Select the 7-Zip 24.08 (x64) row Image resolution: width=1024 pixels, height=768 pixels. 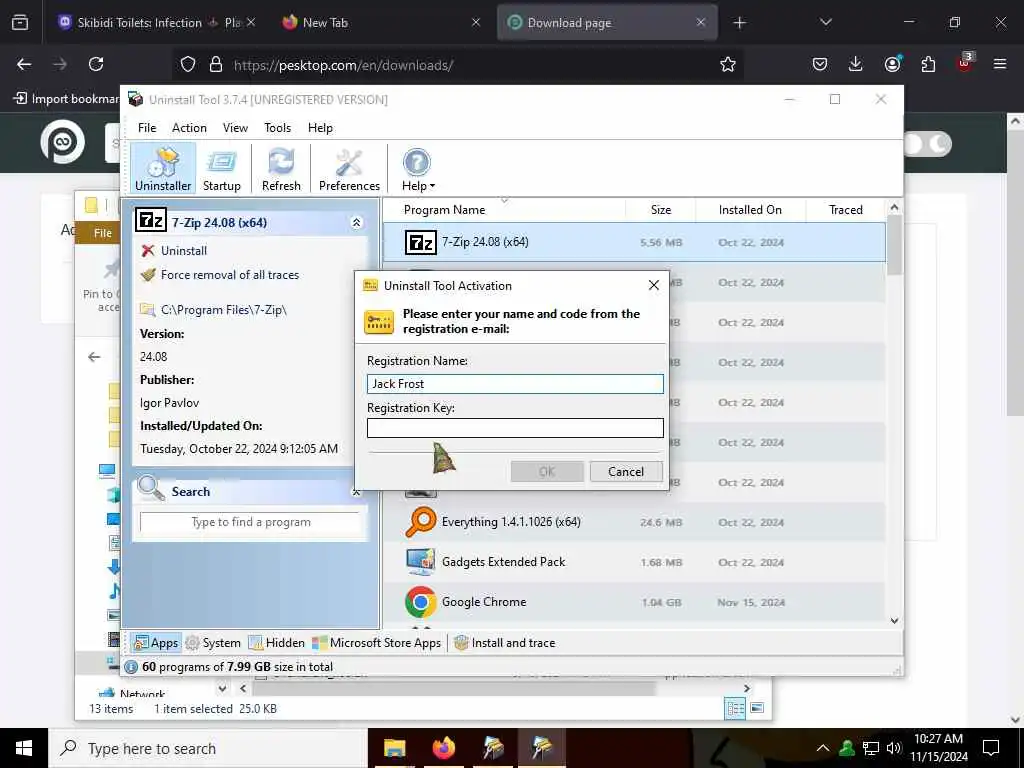click(x=634, y=242)
